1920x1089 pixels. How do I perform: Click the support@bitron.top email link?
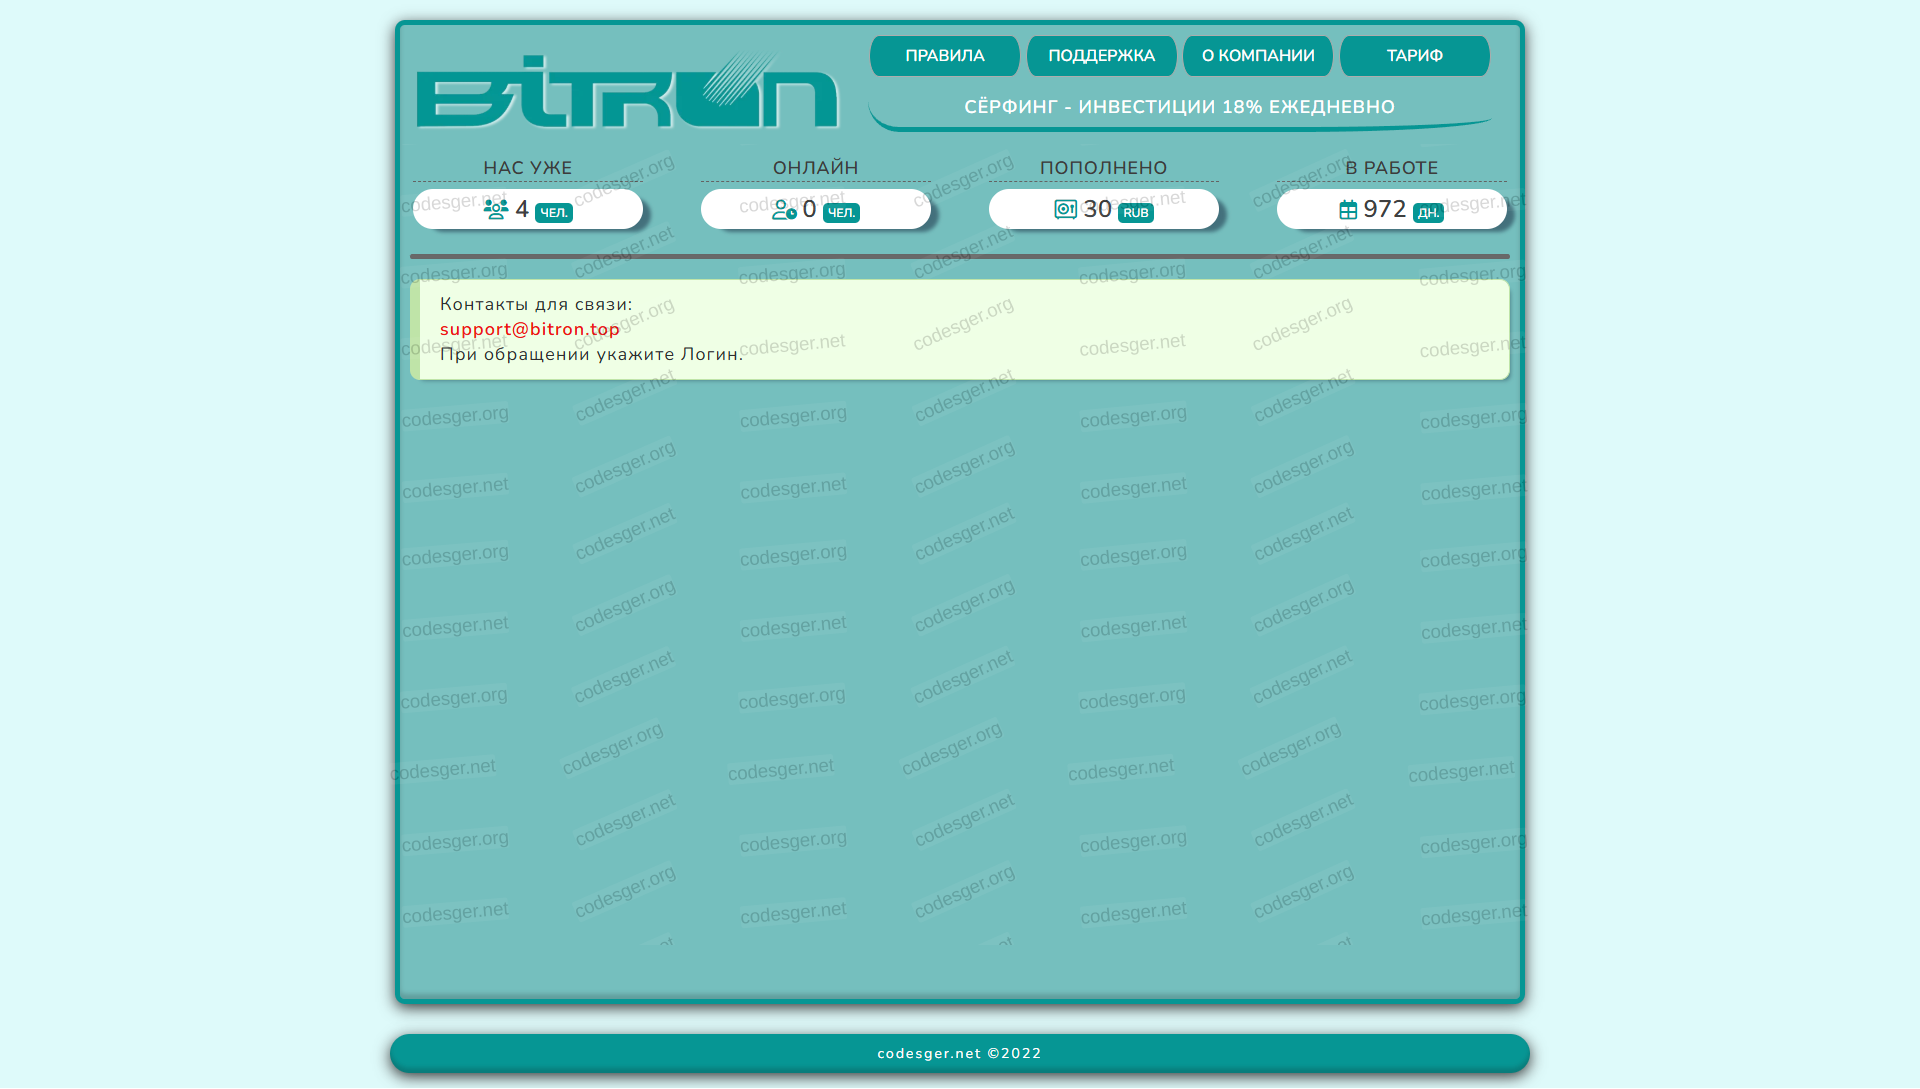(530, 329)
